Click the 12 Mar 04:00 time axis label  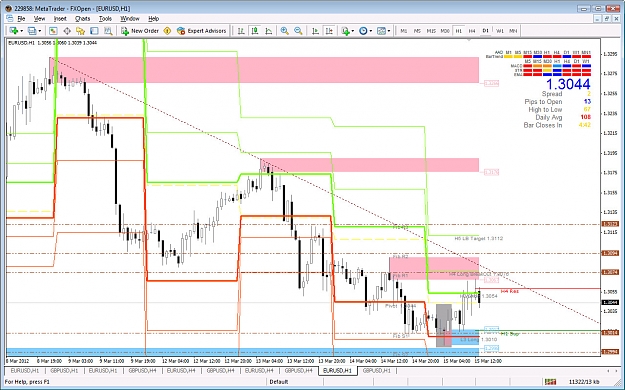pyautogui.click(x=175, y=361)
